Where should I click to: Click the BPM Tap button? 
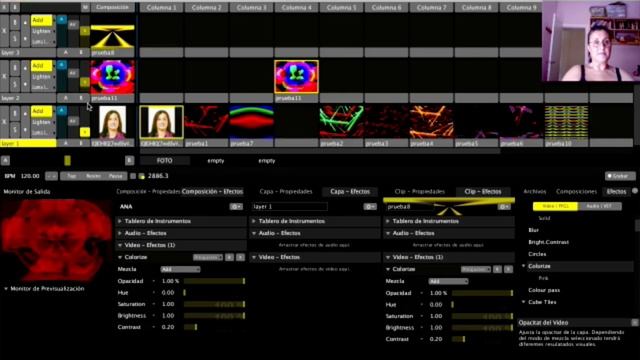pos(71,176)
